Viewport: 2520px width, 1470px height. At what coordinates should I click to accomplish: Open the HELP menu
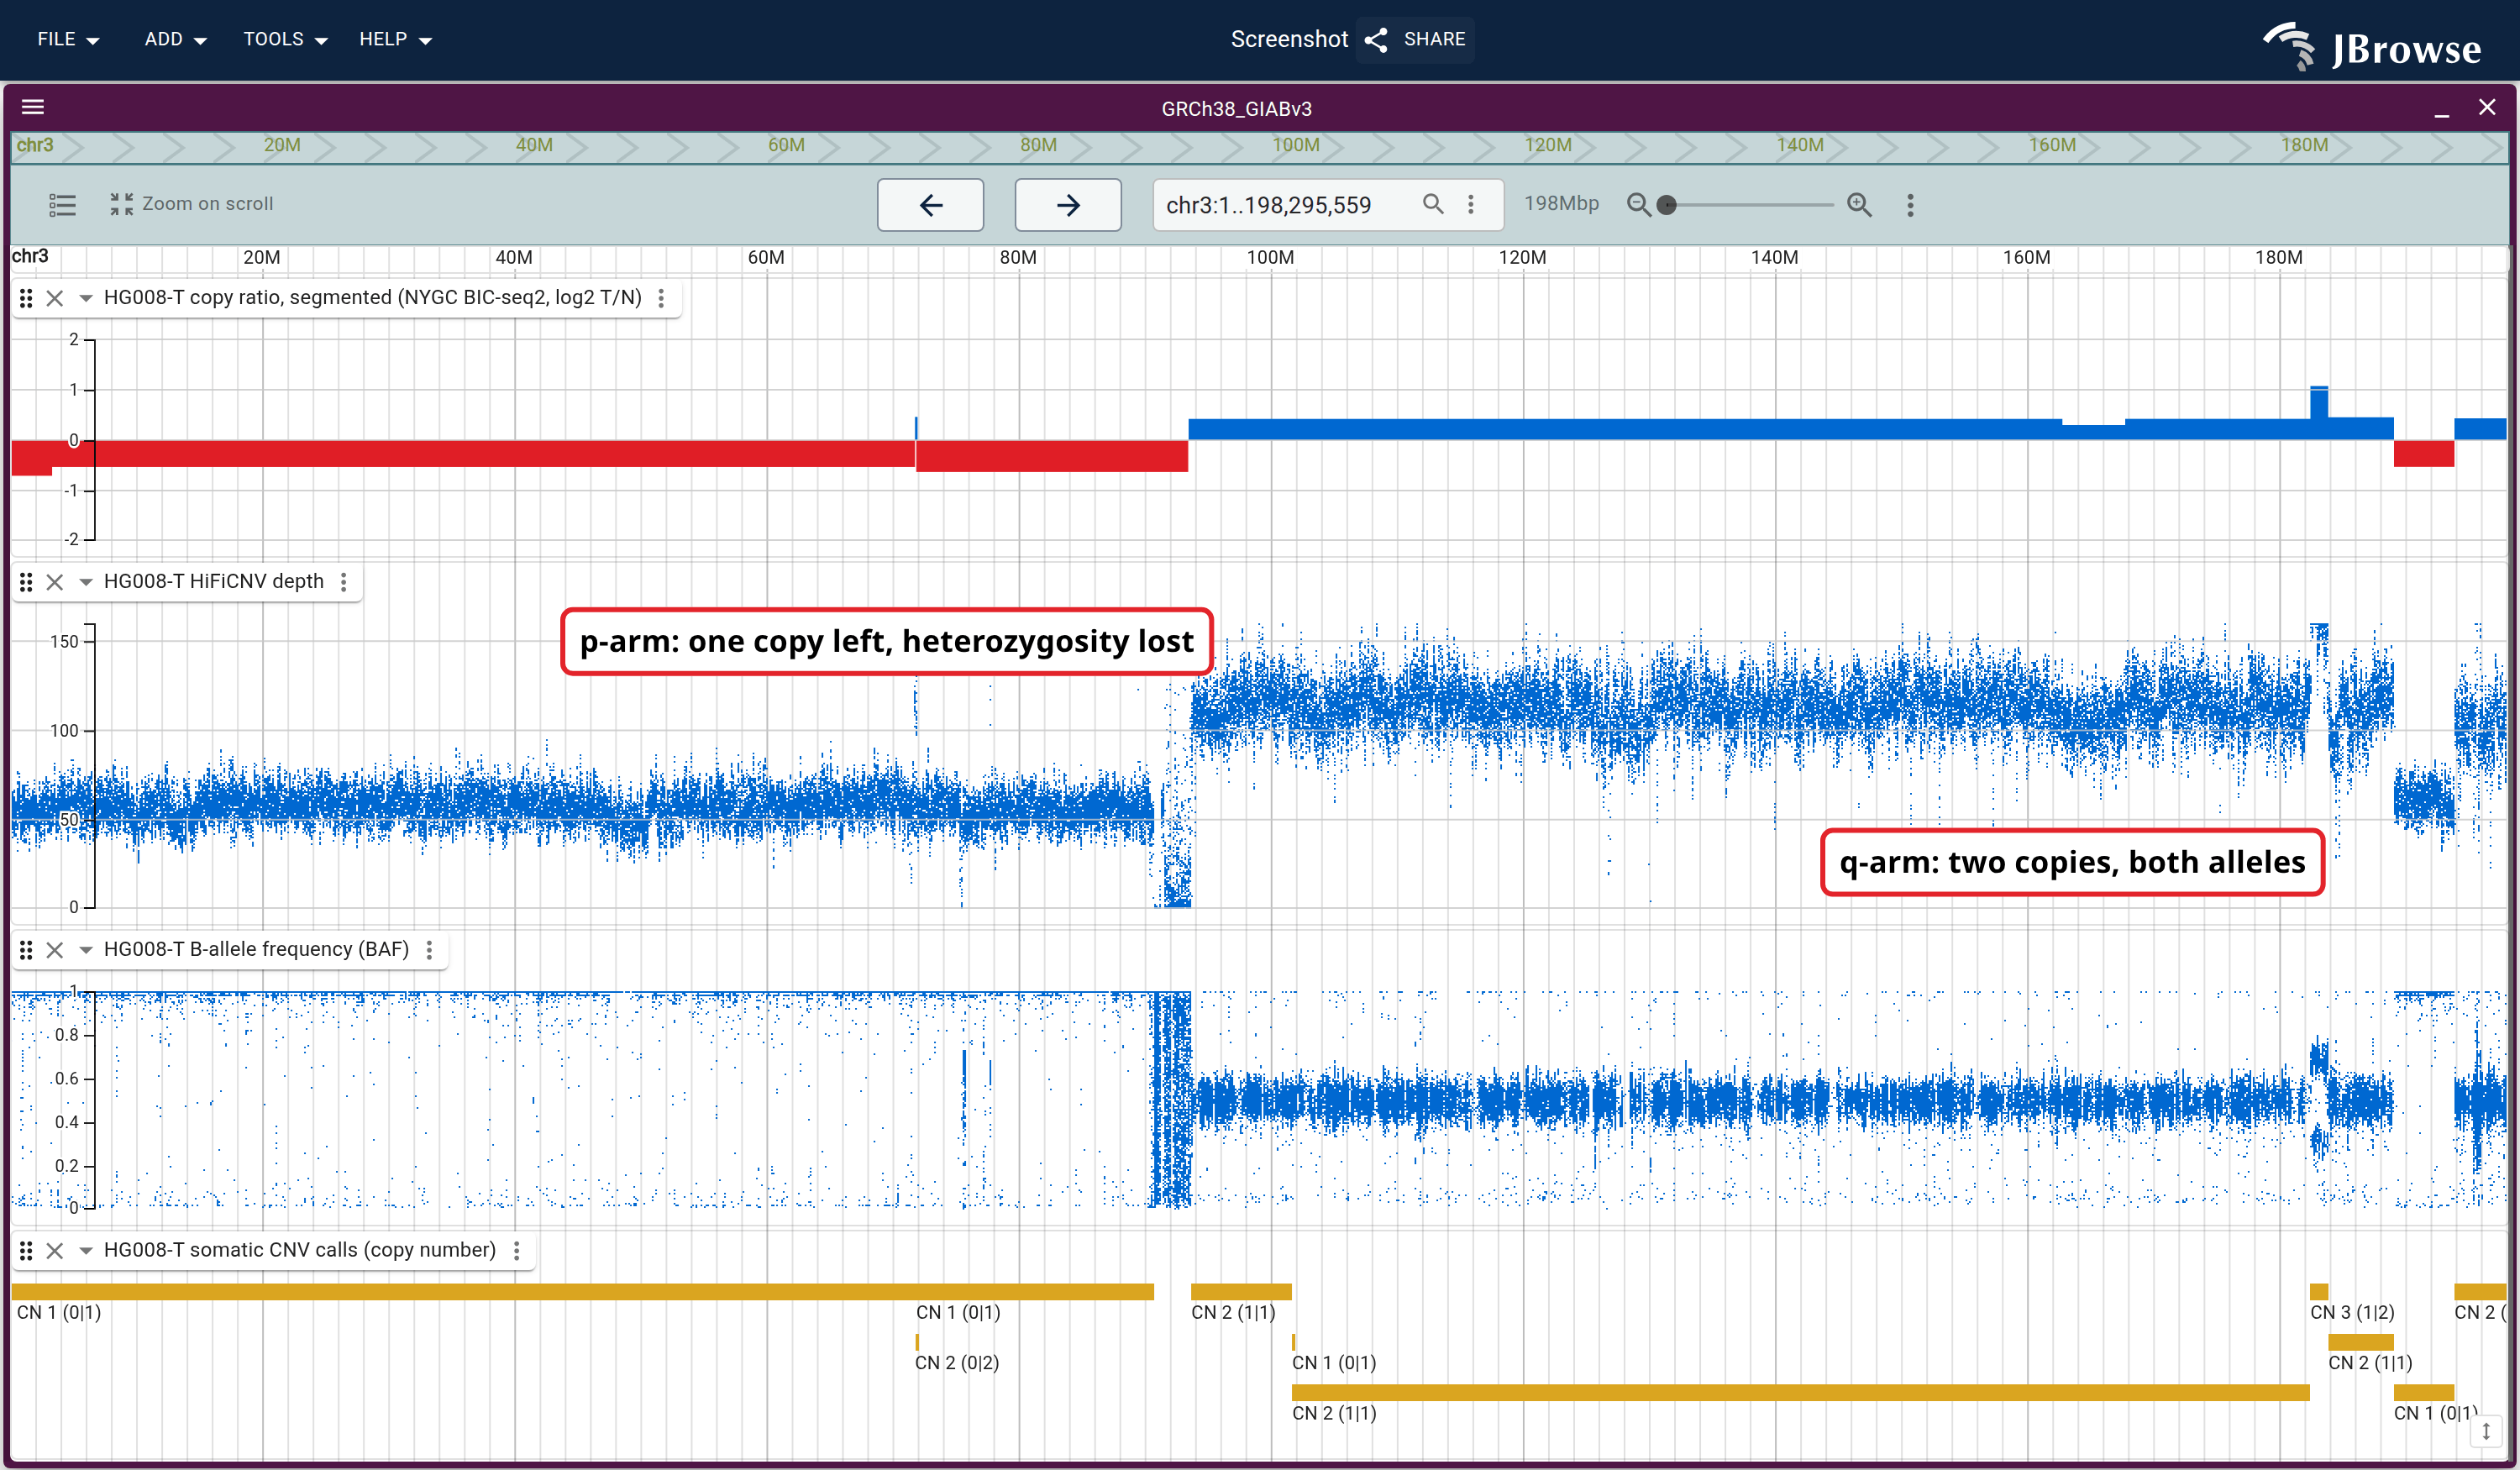[395, 39]
